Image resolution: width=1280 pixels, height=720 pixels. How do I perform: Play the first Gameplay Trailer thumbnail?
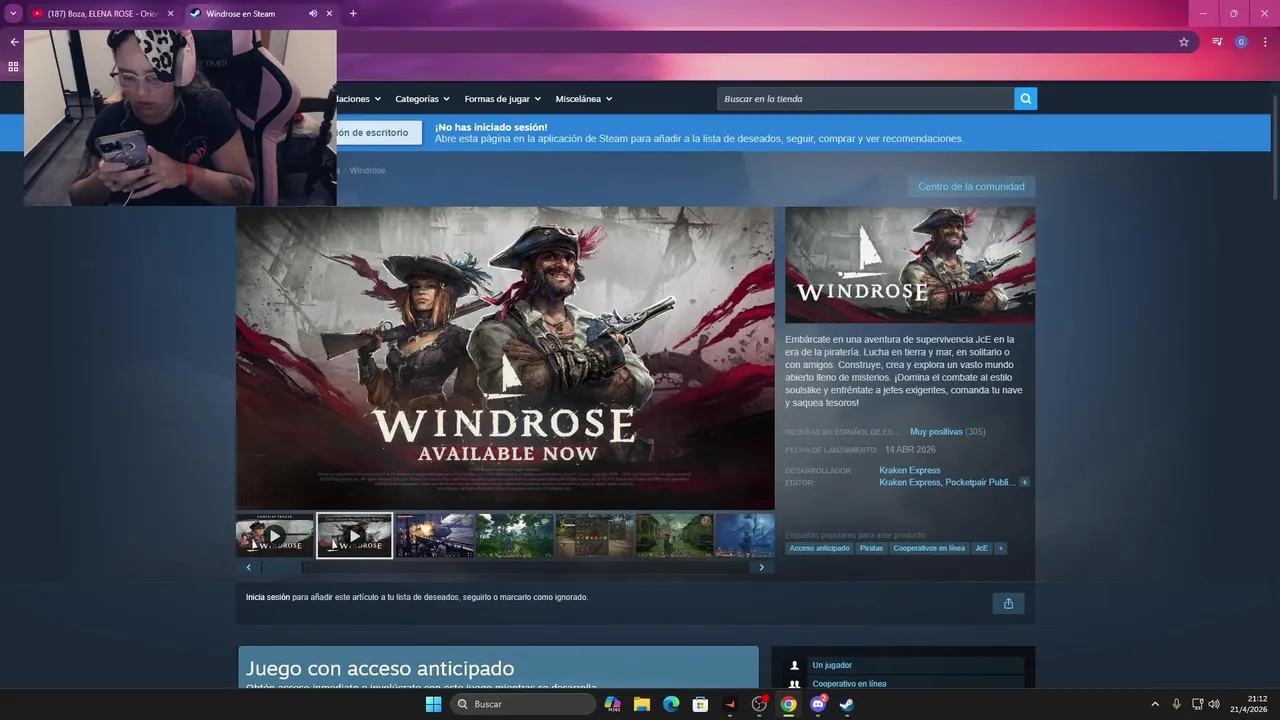click(x=275, y=535)
